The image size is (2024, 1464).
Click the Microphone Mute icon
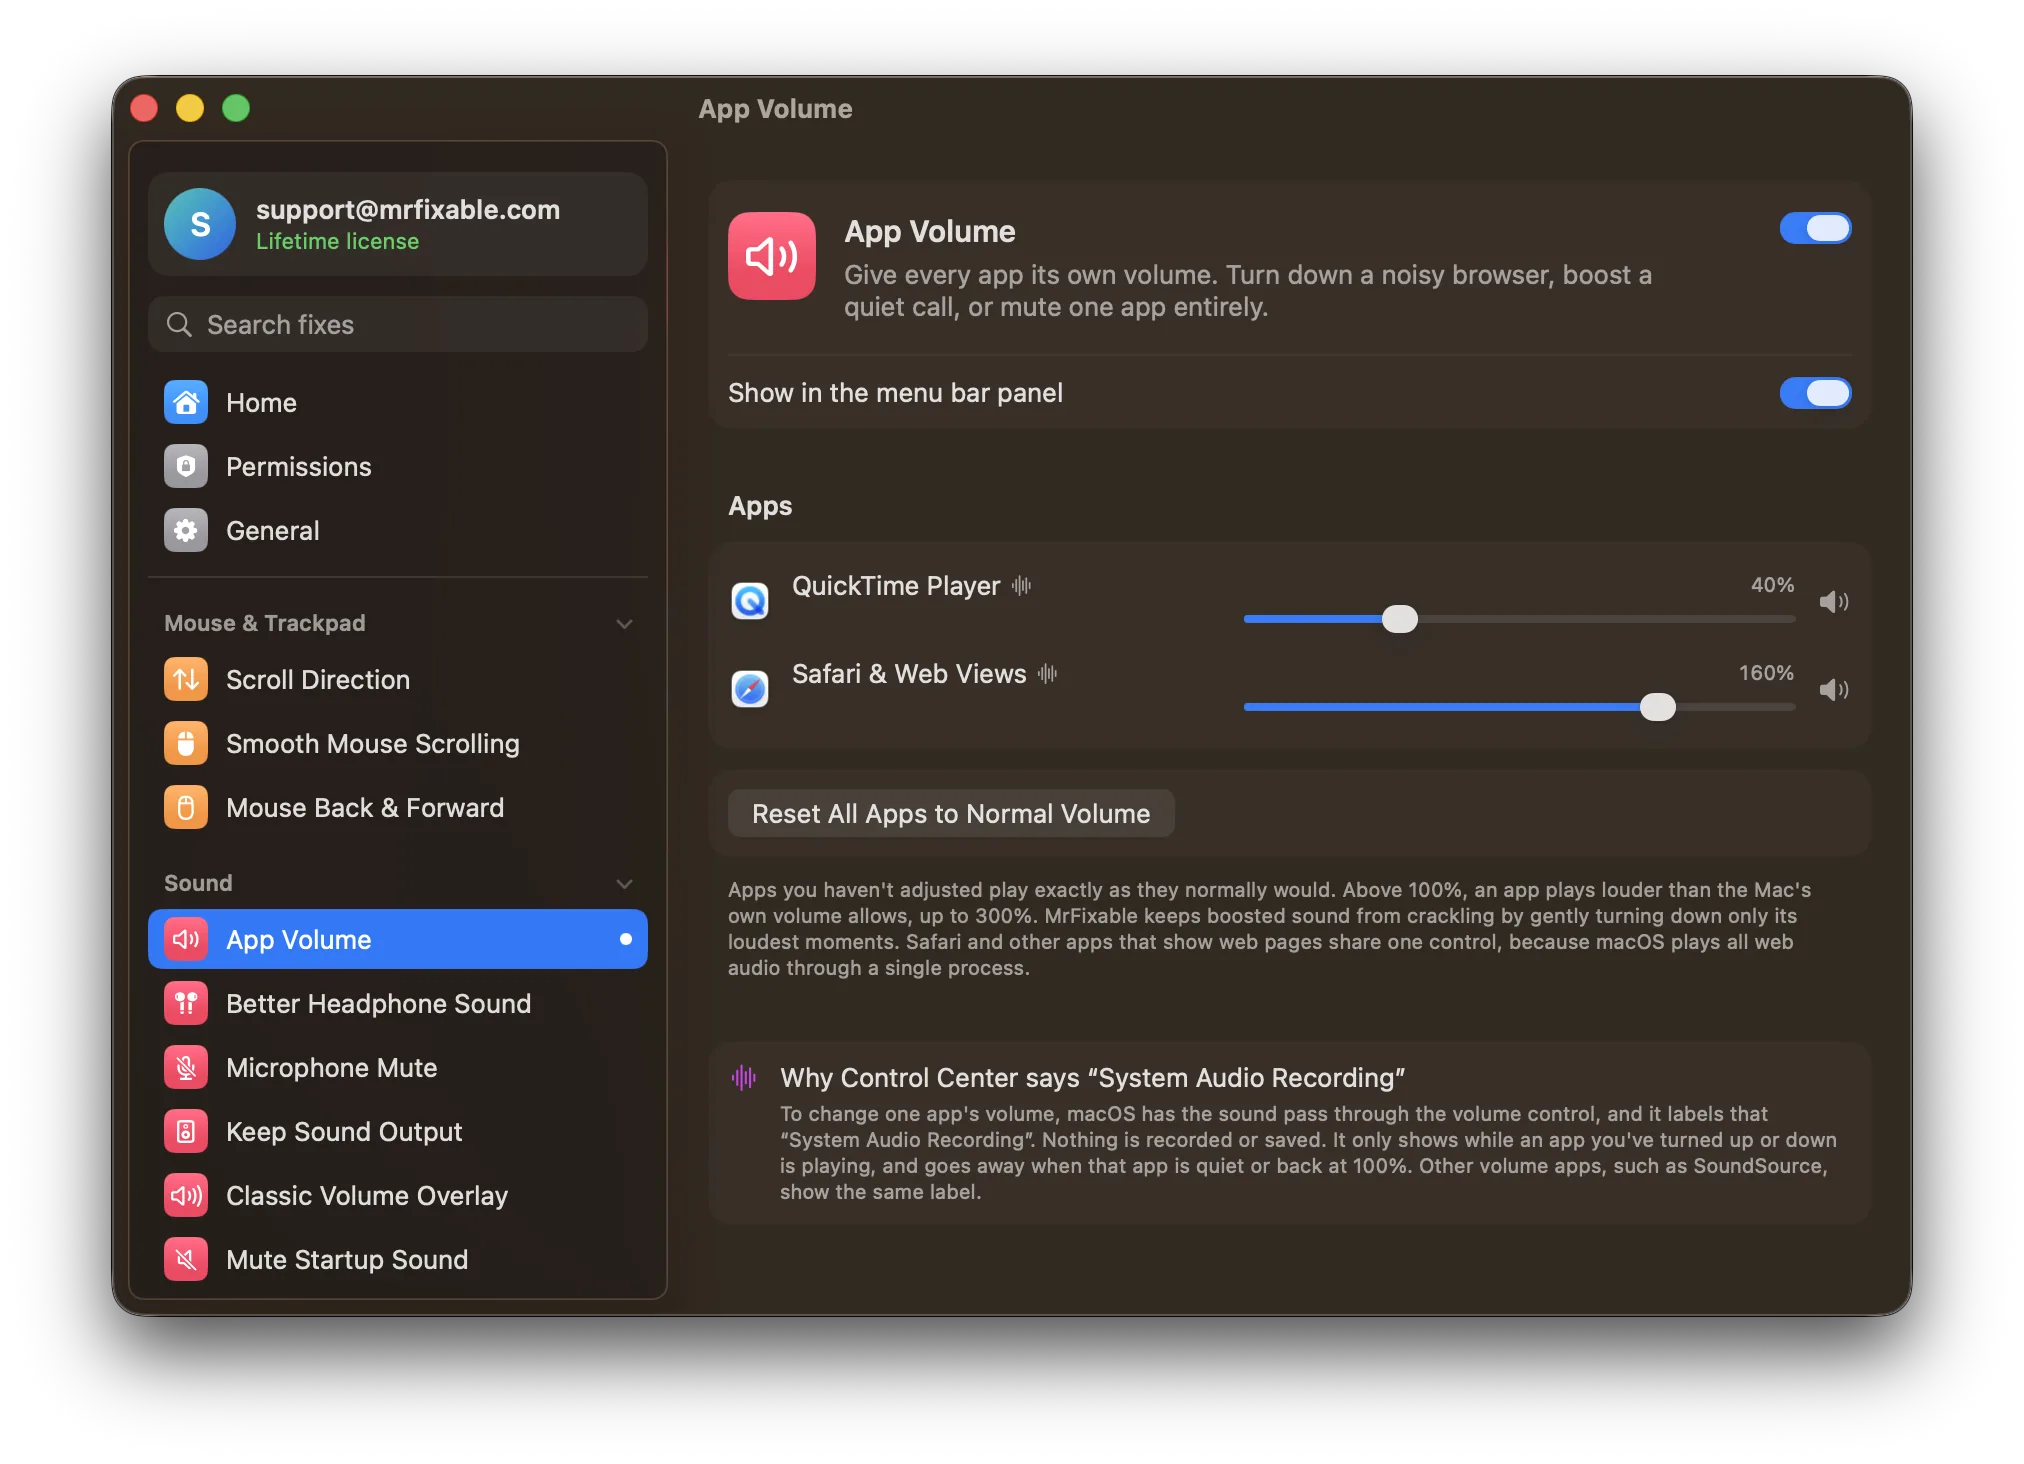186,1067
